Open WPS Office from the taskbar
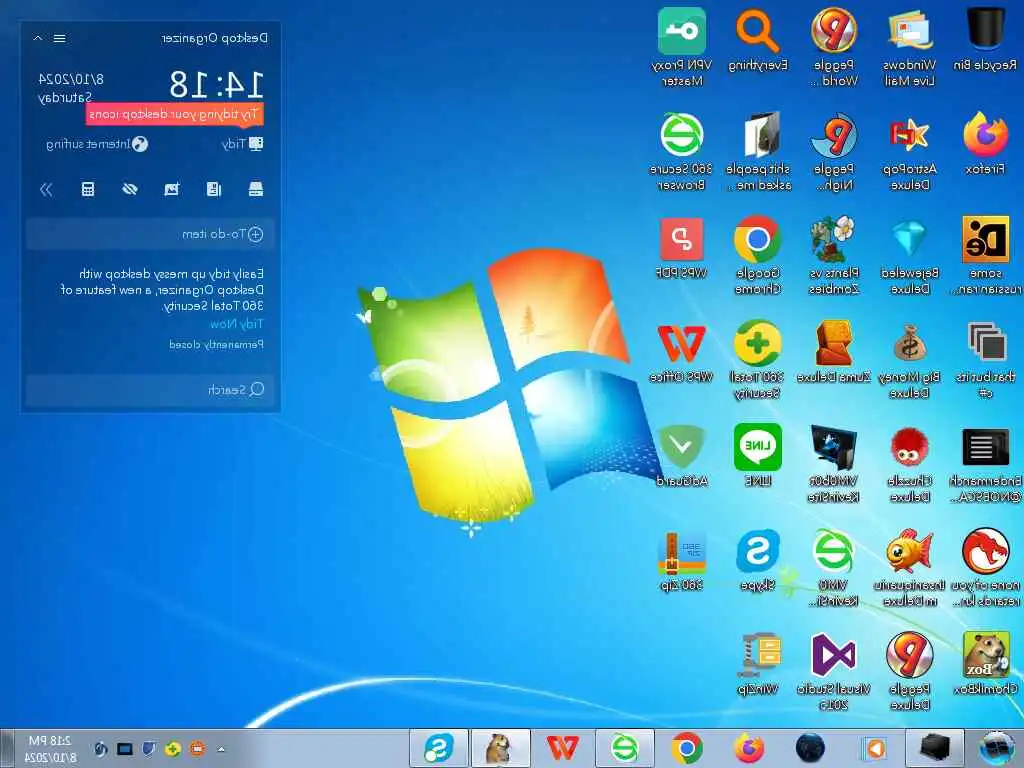This screenshot has width=1024, height=768. [562, 748]
